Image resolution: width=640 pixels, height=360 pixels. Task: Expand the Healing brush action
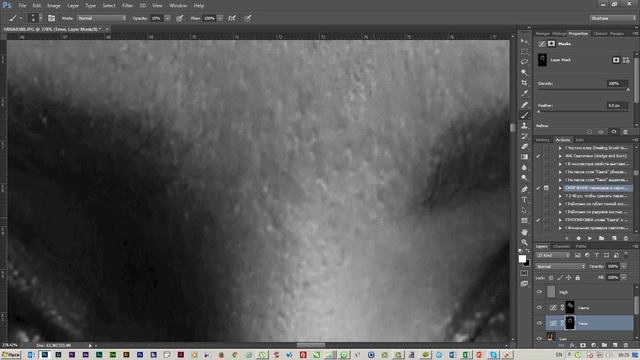click(x=560, y=148)
